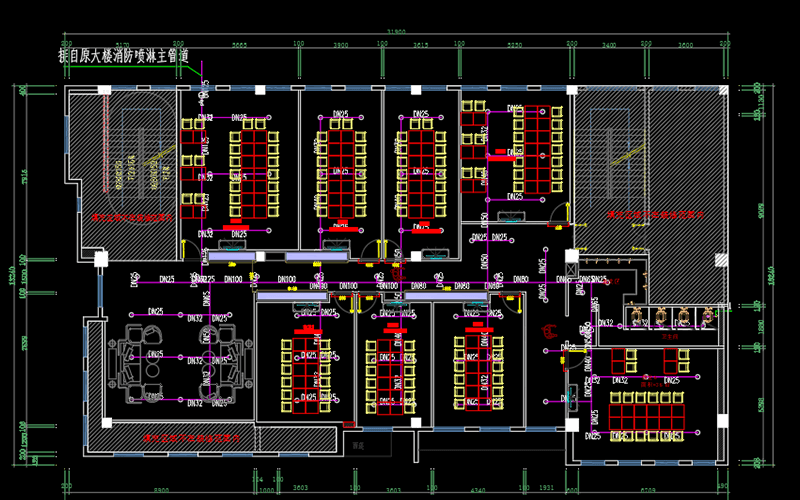The width and height of the screenshot is (800, 500).
Task: Select the large hatched area at top right
Action: pos(648,160)
